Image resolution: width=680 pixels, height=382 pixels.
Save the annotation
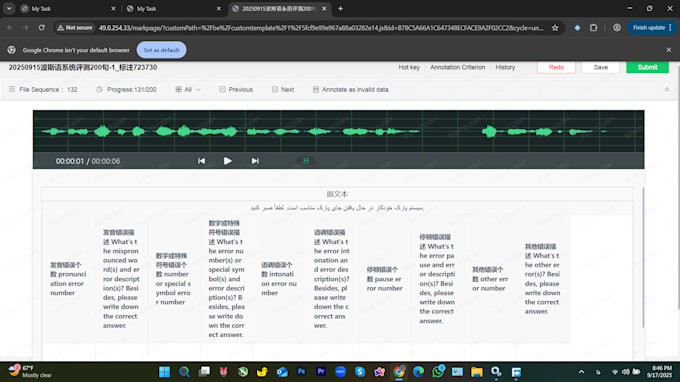601,67
